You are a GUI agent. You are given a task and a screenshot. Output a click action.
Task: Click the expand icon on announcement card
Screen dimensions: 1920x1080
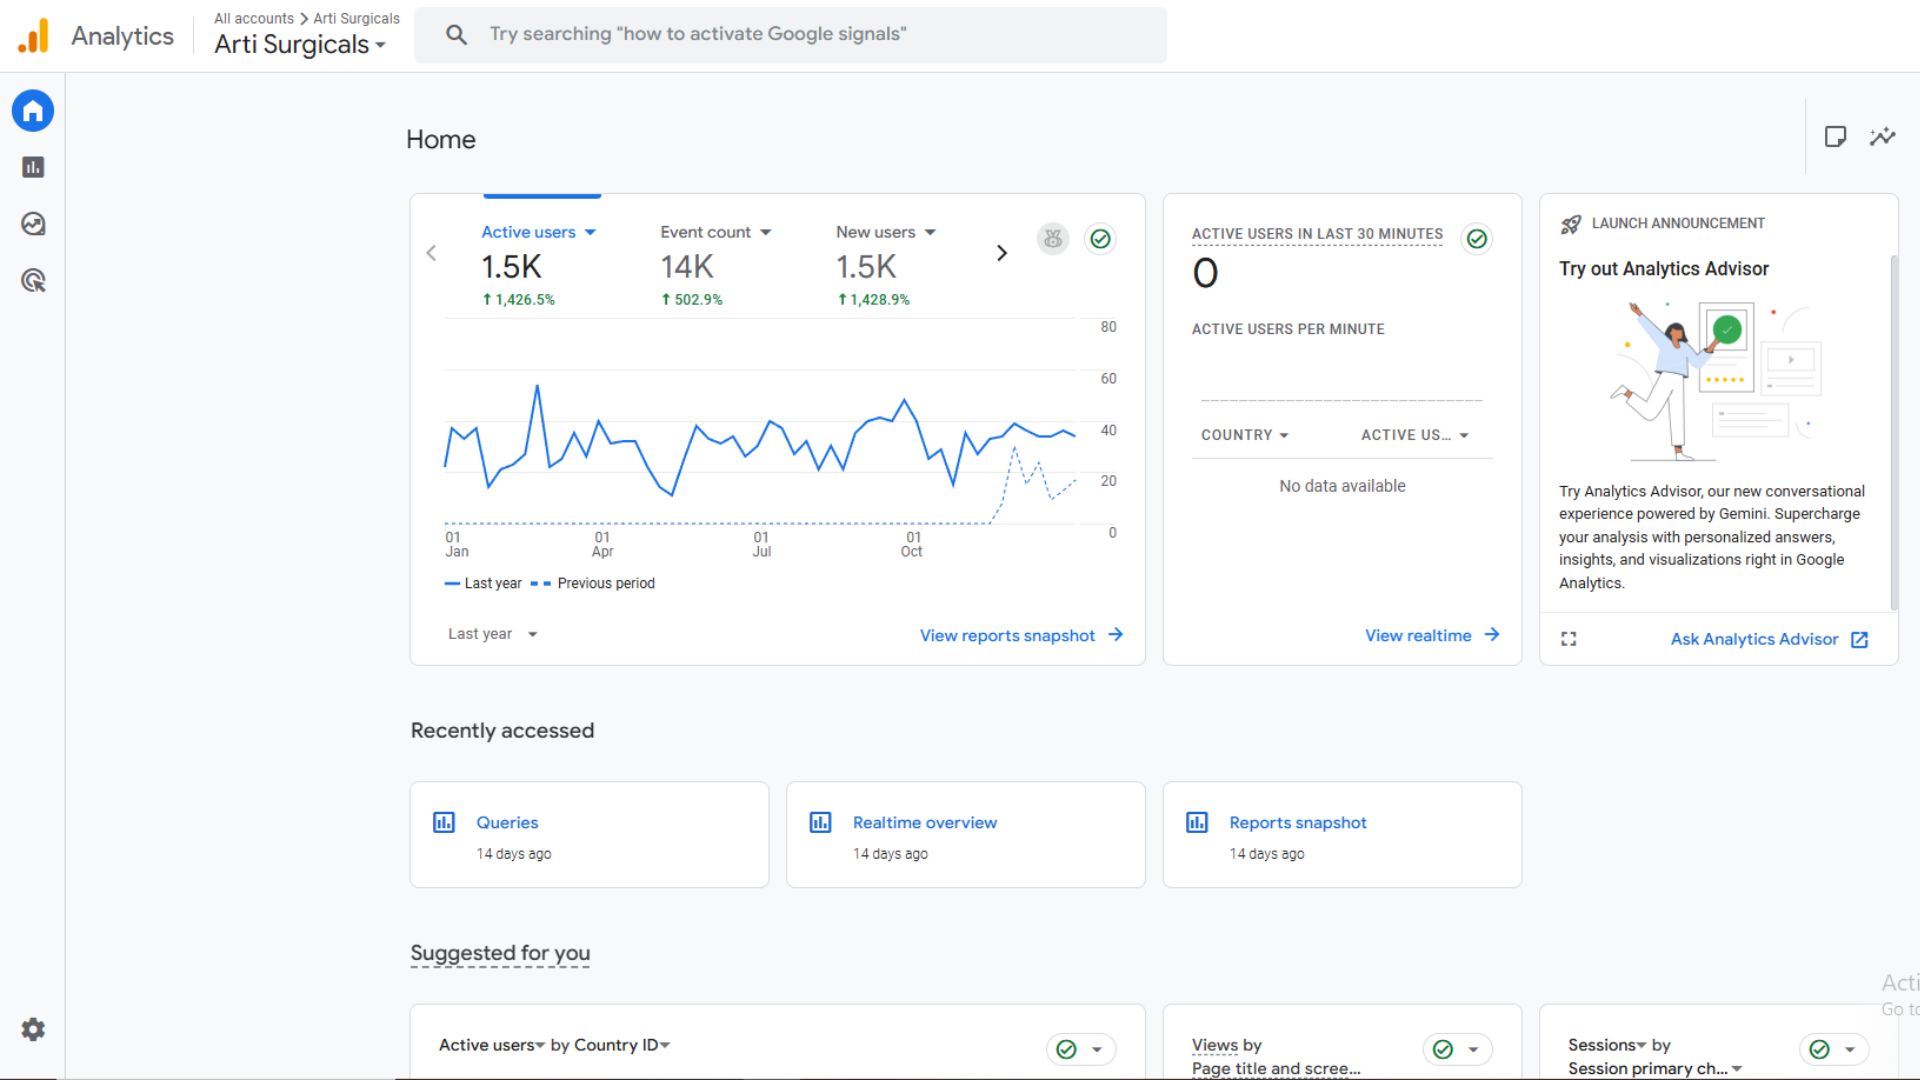click(x=1568, y=639)
